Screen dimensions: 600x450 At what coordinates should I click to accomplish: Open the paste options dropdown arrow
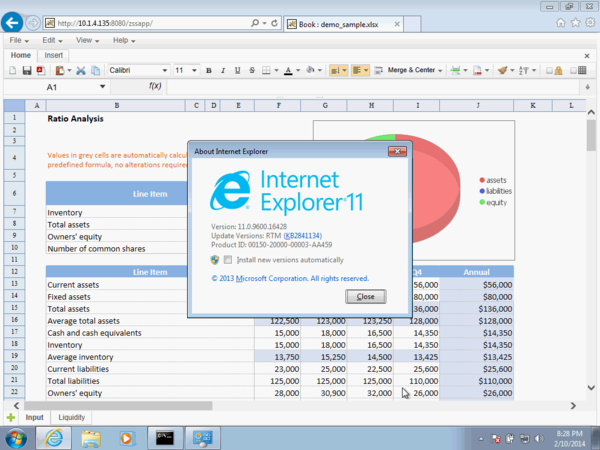pyautogui.click(x=69, y=70)
